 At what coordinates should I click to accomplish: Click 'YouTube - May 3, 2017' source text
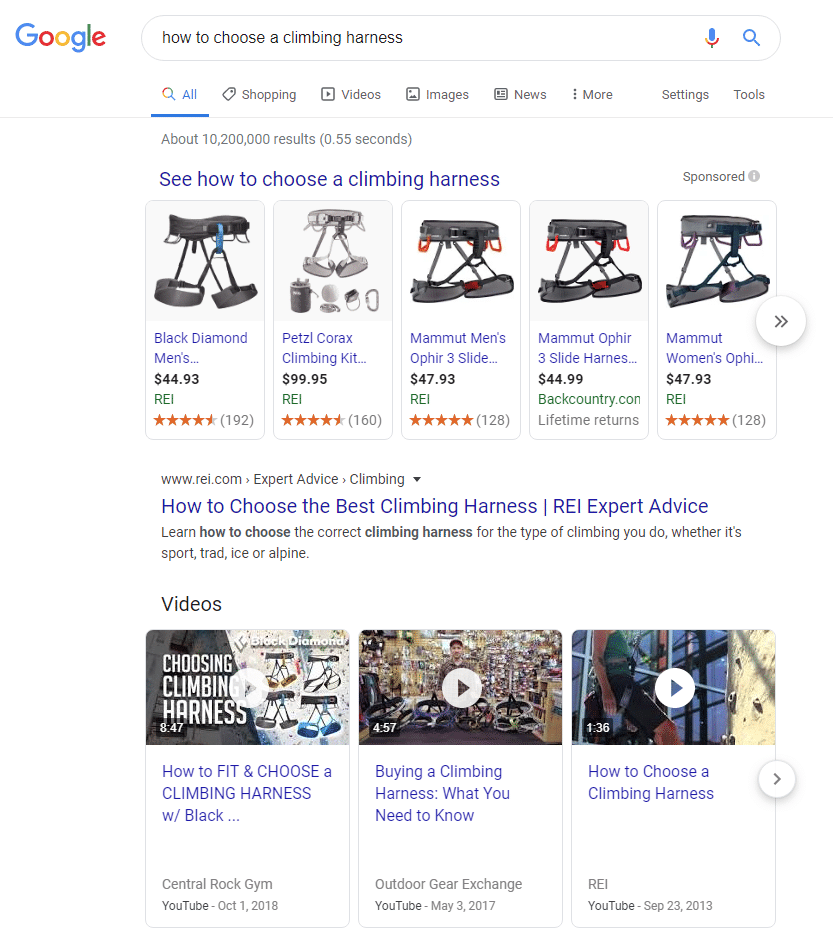tap(435, 906)
